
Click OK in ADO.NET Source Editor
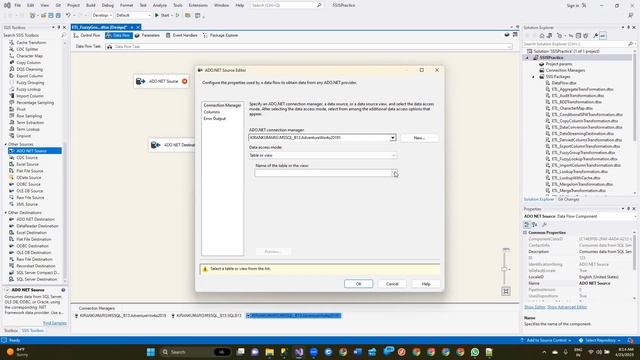[358, 284]
